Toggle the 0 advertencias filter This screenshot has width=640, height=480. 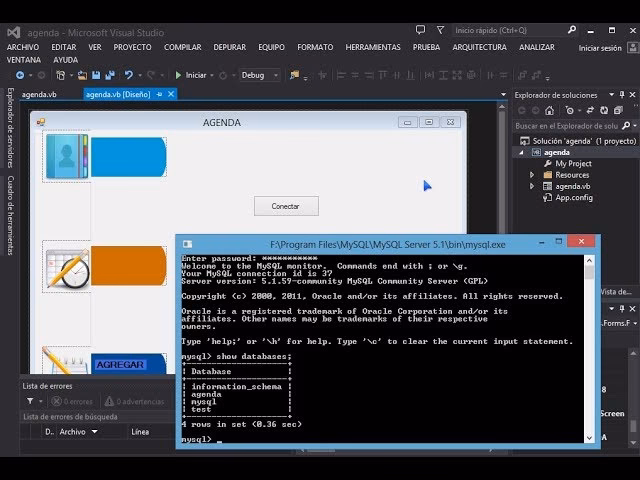(x=134, y=402)
